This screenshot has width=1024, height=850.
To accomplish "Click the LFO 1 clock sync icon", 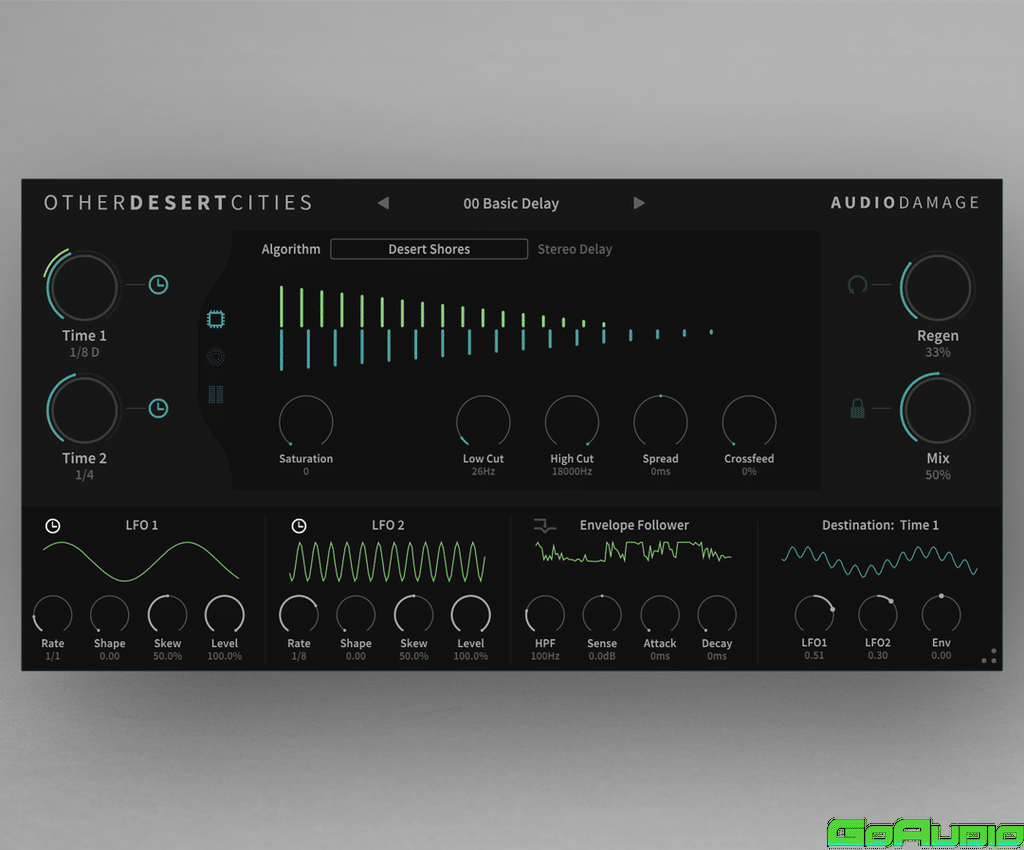I will pyautogui.click(x=53, y=526).
